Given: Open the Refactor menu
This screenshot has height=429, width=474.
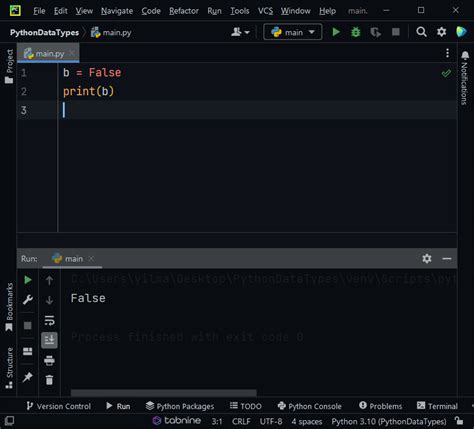Looking at the screenshot, I should pyautogui.click(x=184, y=11).
